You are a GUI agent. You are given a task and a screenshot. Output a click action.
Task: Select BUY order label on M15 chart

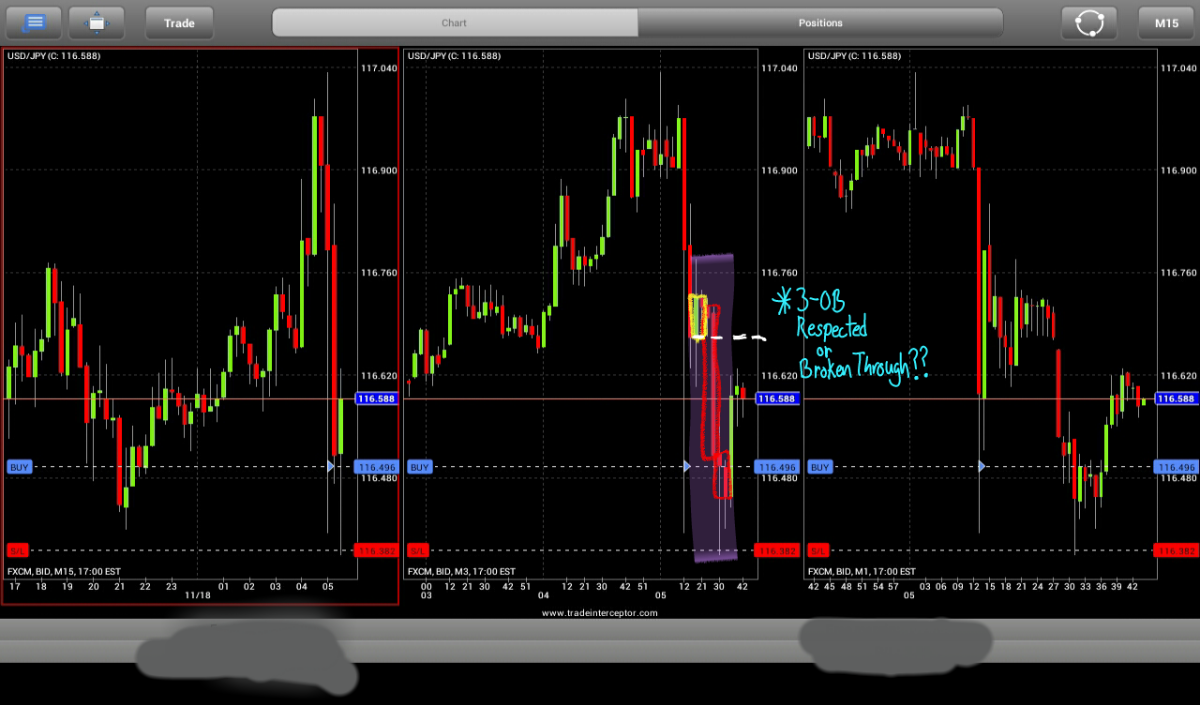click(x=18, y=467)
